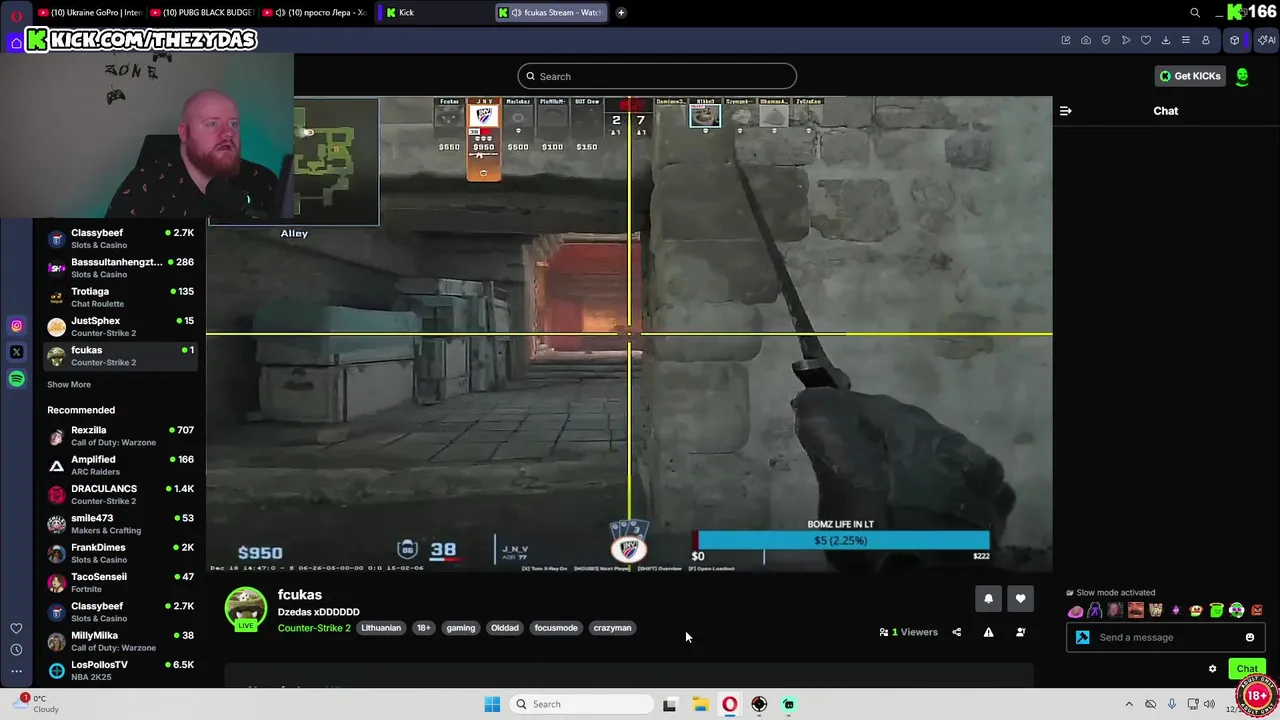The height and width of the screenshot is (720, 1280).
Task: Open the browser downloads icon
Action: (1166, 40)
